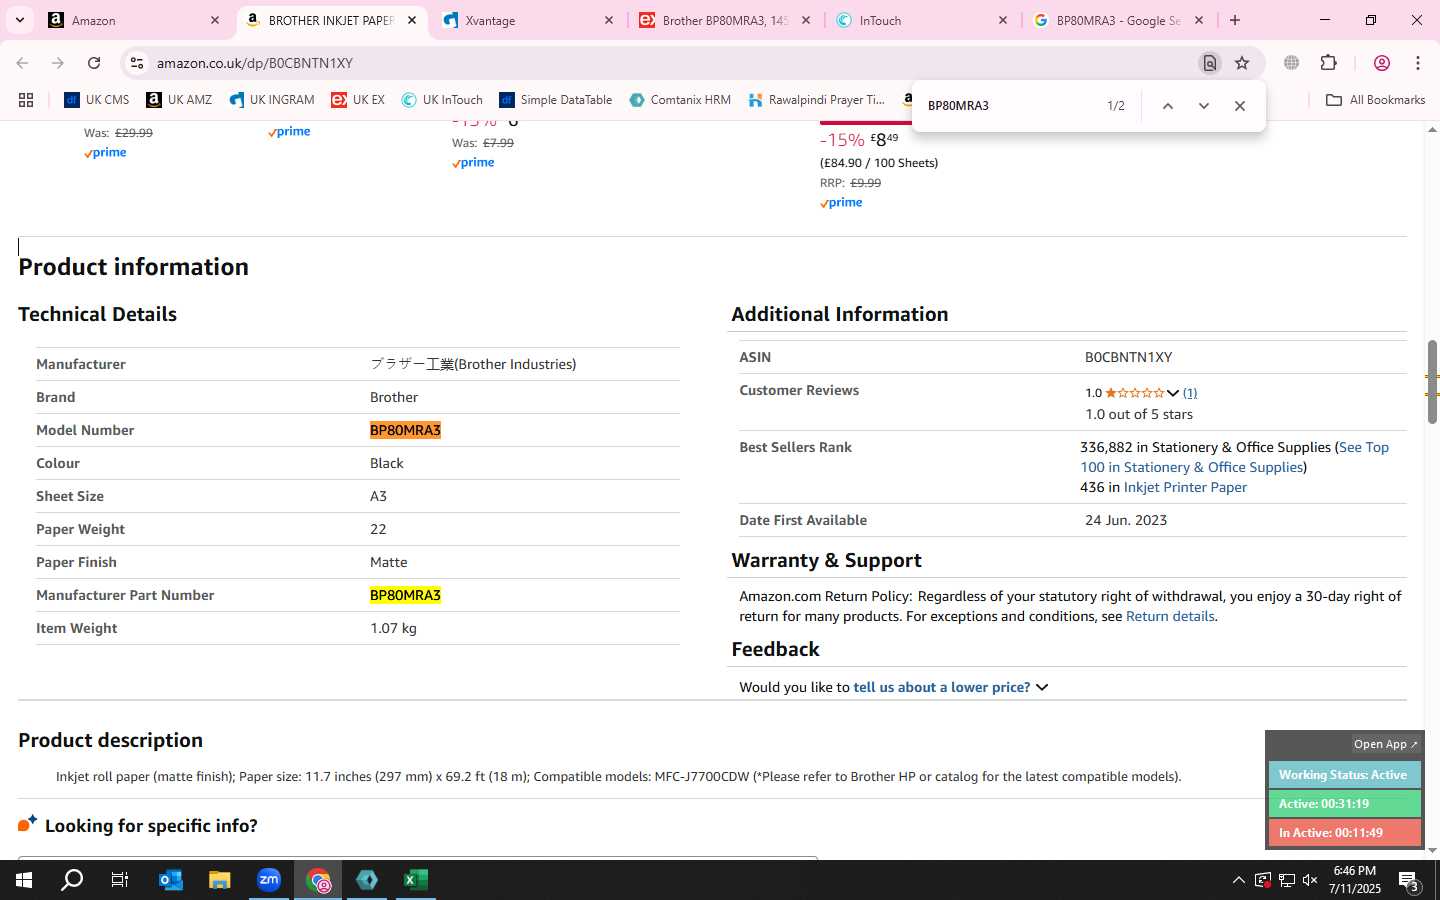Switch to BP80MRA3 Google Search tab
The image size is (1440, 900).
click(1118, 20)
